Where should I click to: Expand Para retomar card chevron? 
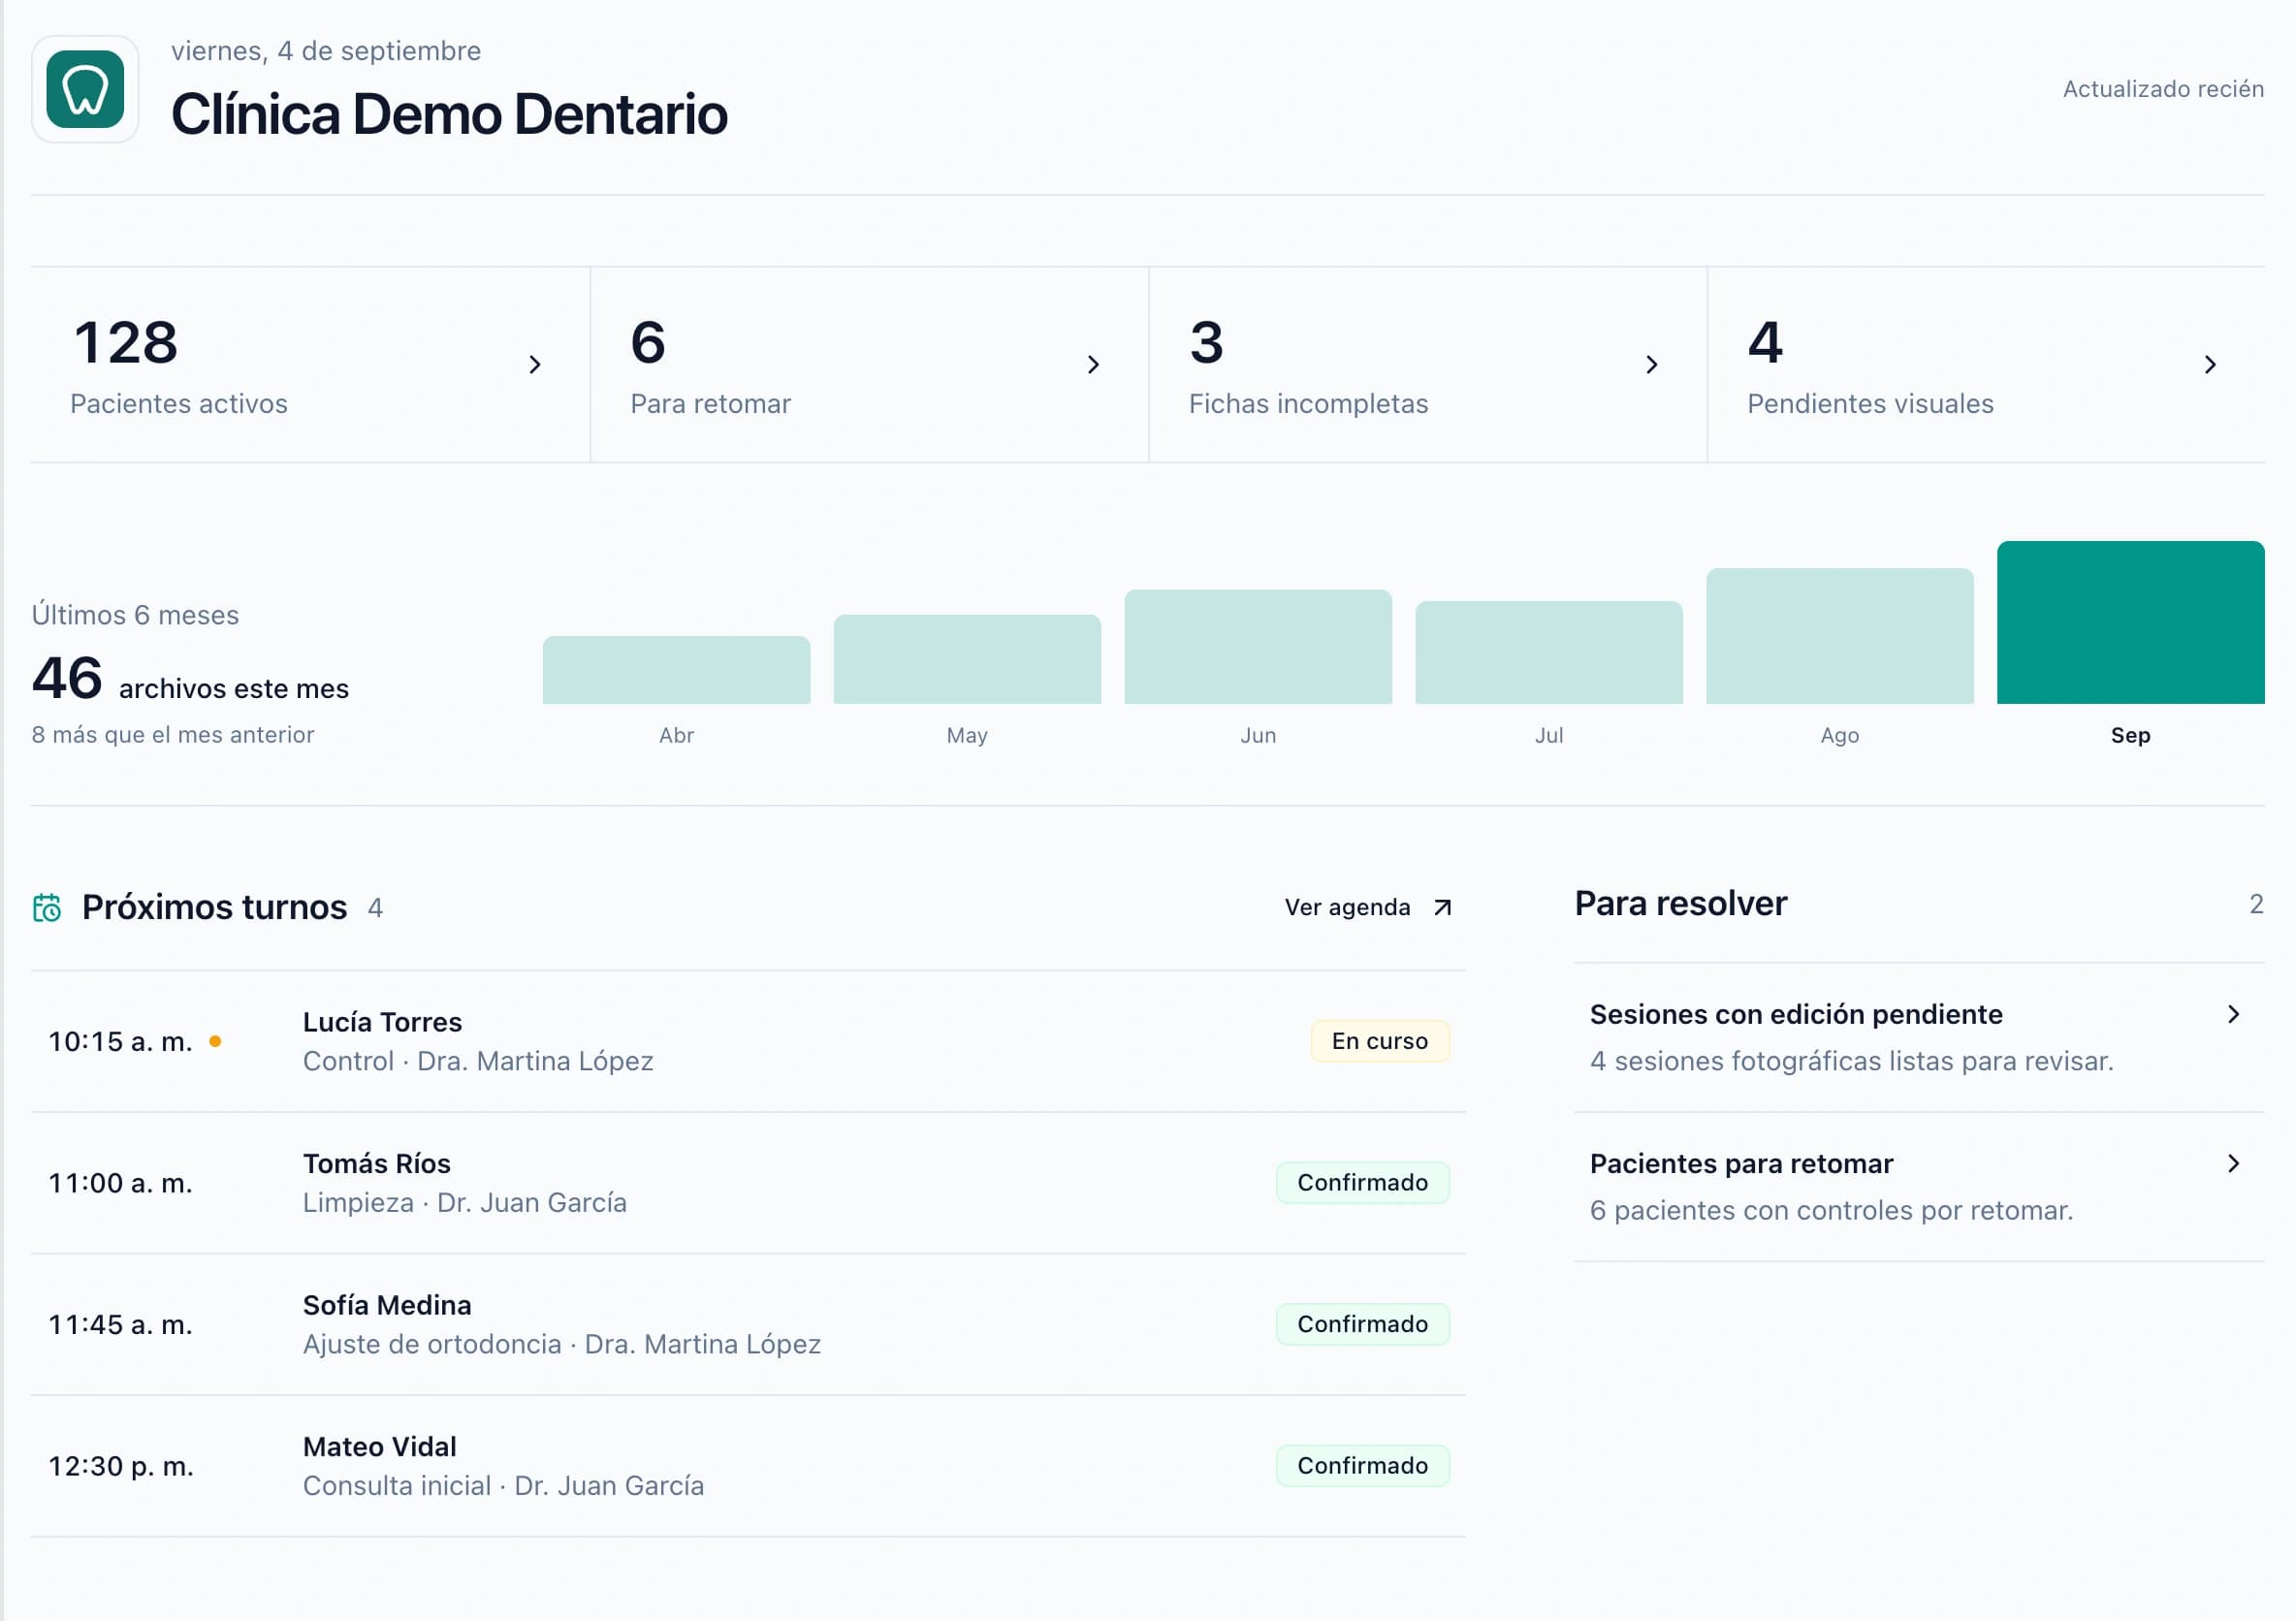[1093, 364]
